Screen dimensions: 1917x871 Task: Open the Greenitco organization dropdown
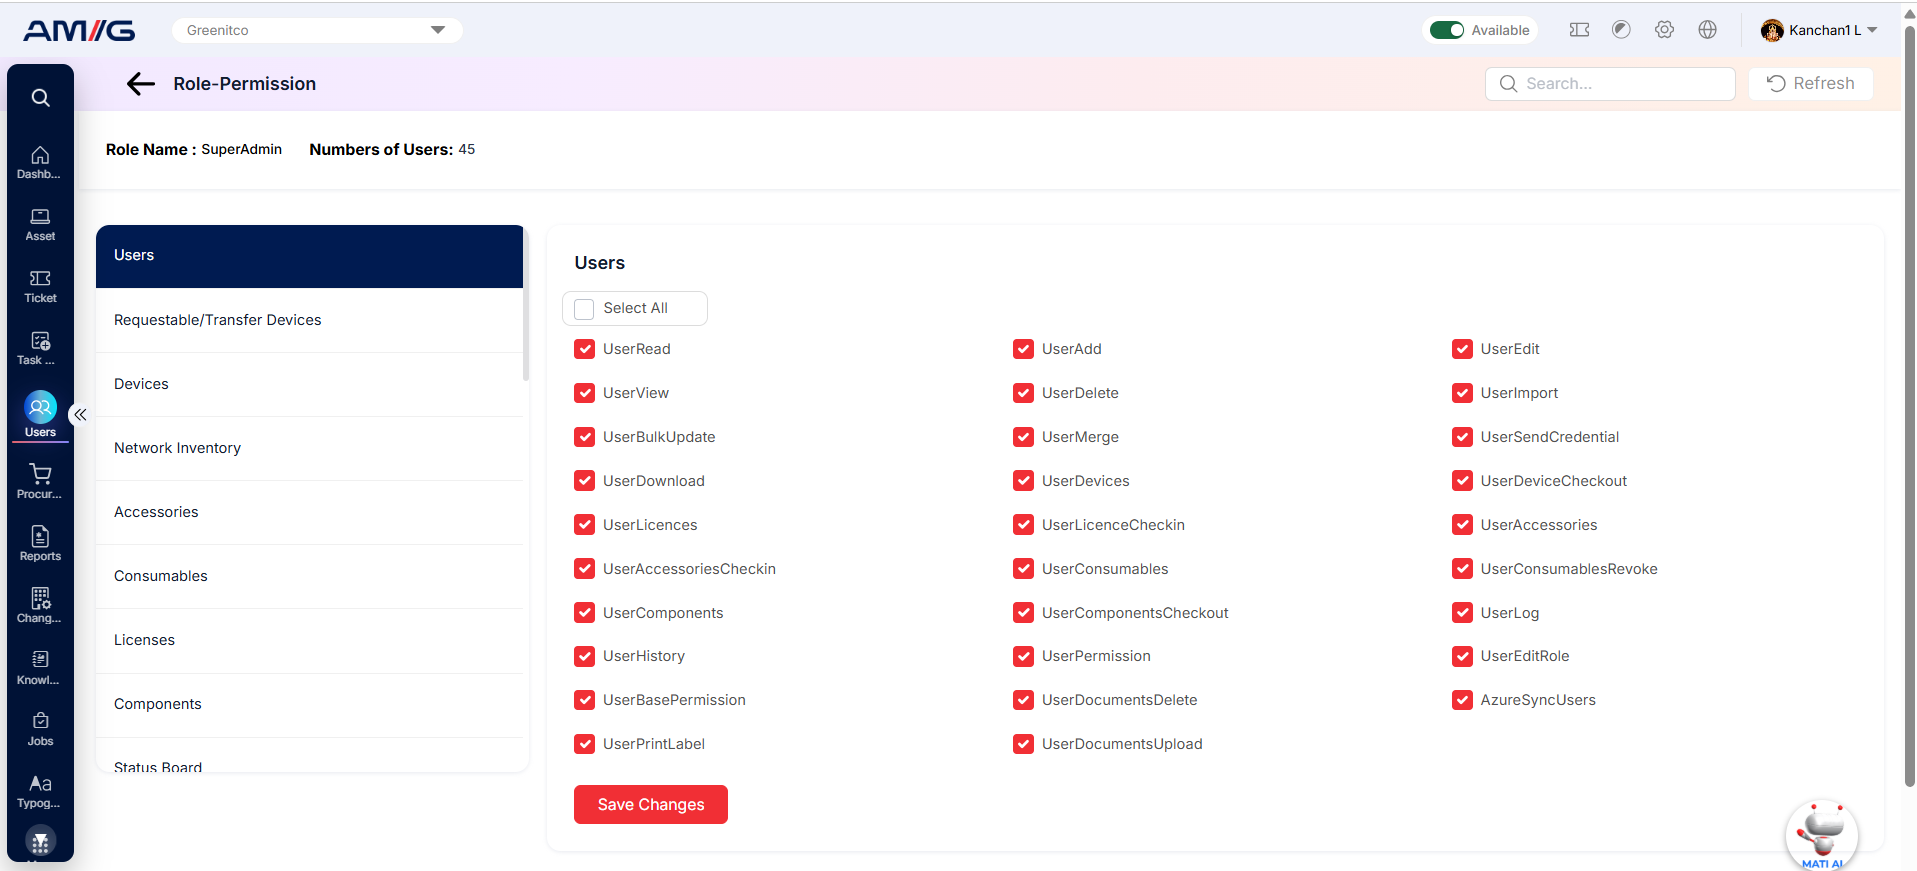click(x=317, y=30)
